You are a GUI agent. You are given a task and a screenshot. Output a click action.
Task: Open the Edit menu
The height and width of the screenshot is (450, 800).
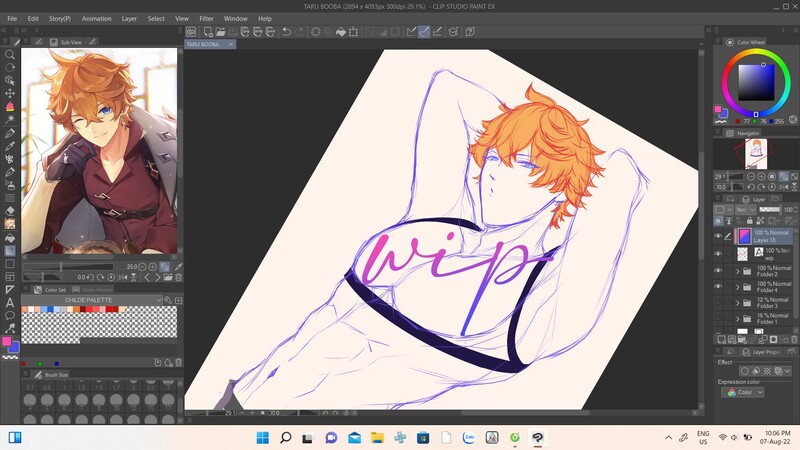click(x=33, y=18)
